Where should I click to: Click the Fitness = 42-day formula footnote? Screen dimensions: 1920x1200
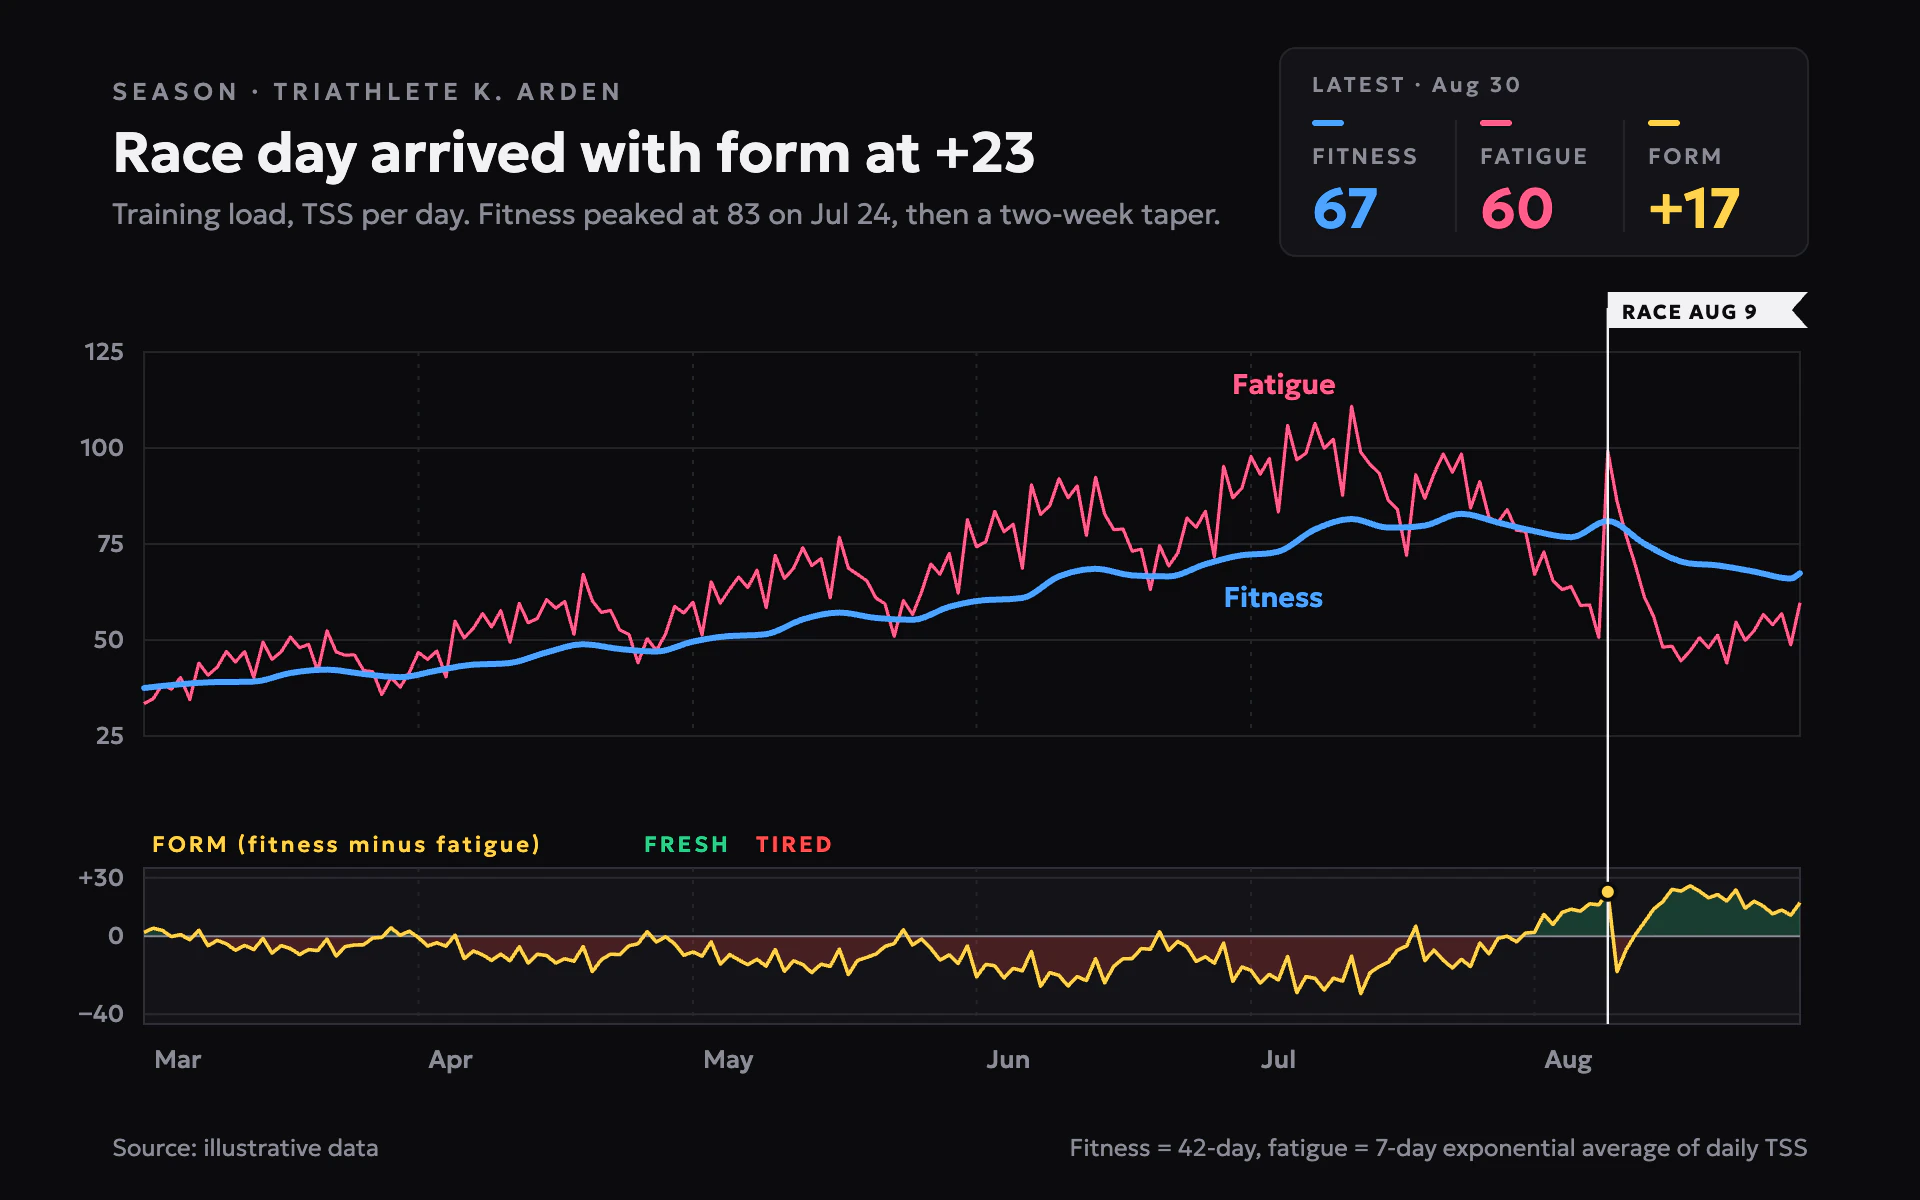[x=1438, y=1148]
